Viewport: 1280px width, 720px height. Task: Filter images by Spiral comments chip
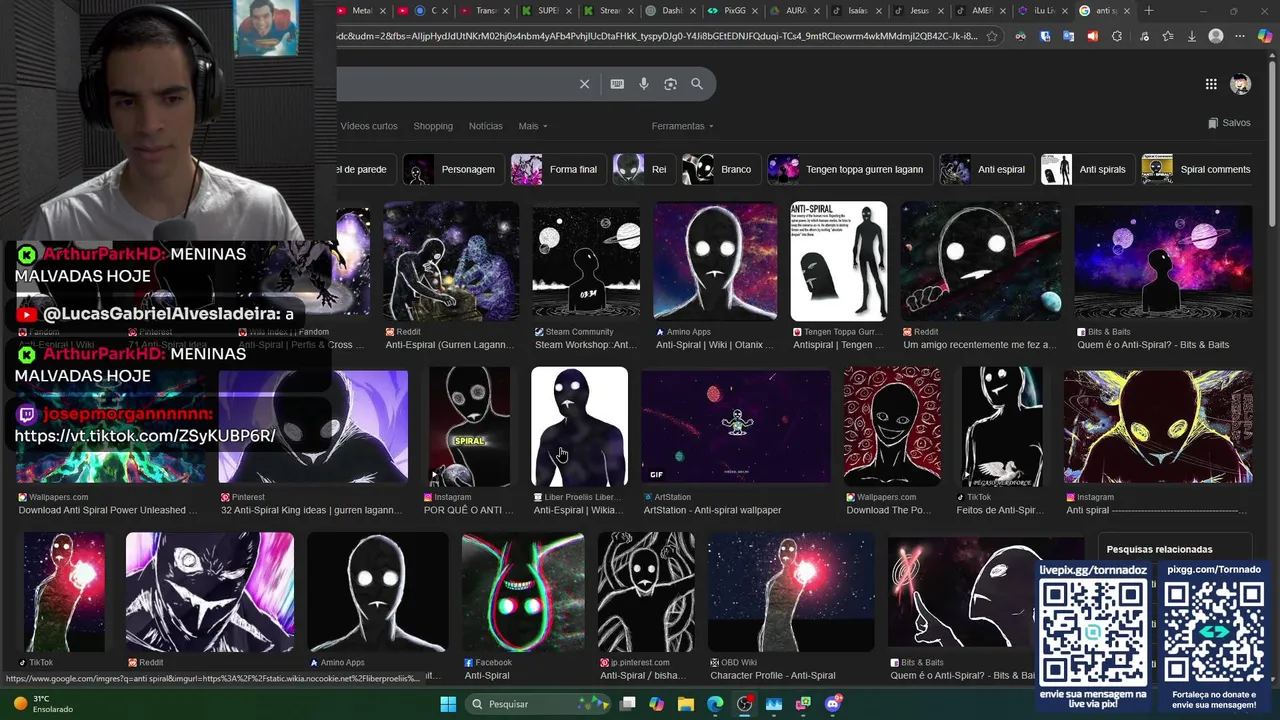click(x=1198, y=169)
